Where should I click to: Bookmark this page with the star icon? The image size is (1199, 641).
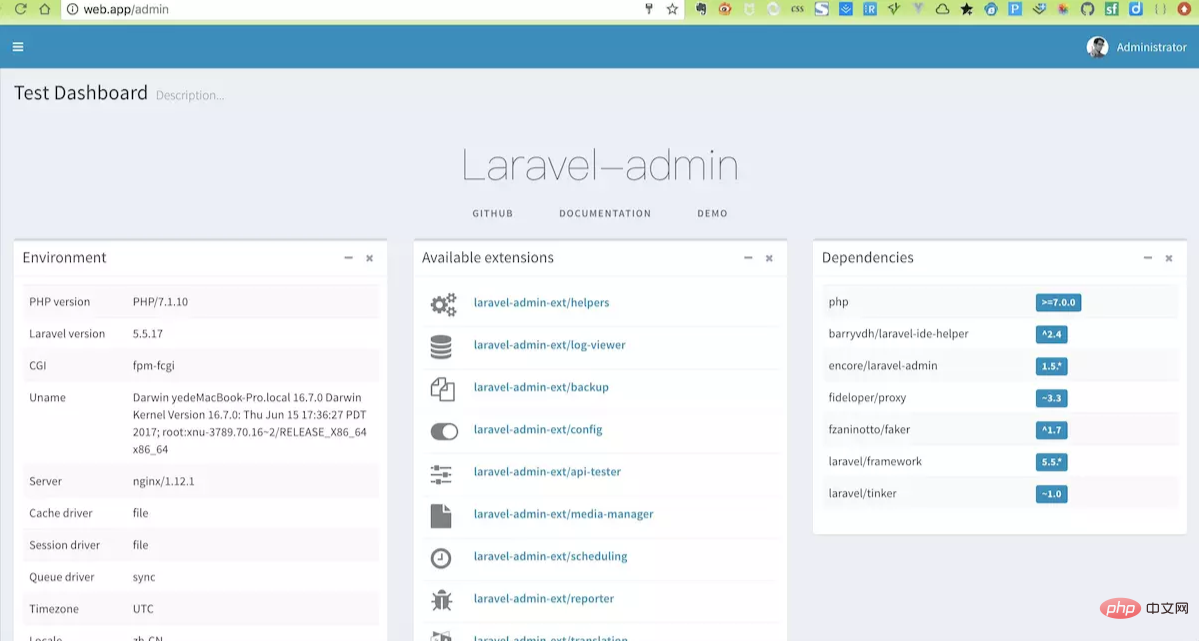[x=672, y=9]
